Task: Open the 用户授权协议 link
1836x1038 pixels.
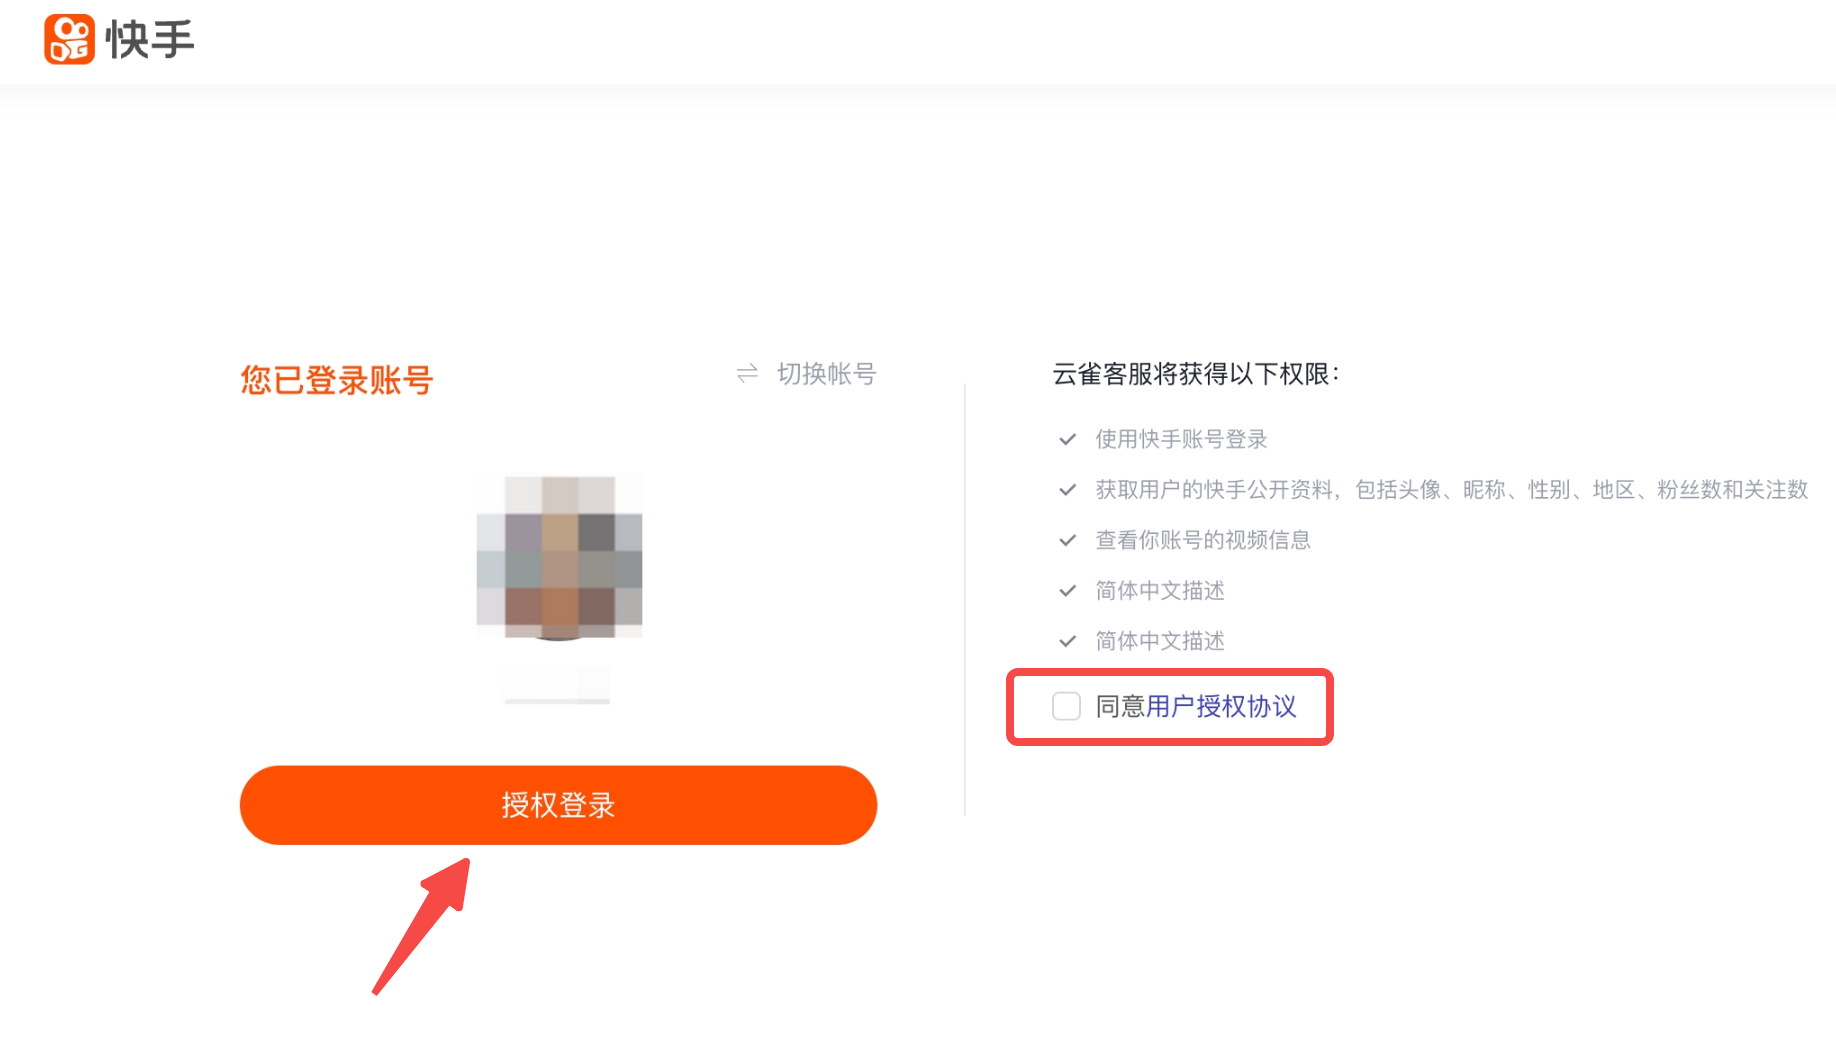Action: (1221, 706)
